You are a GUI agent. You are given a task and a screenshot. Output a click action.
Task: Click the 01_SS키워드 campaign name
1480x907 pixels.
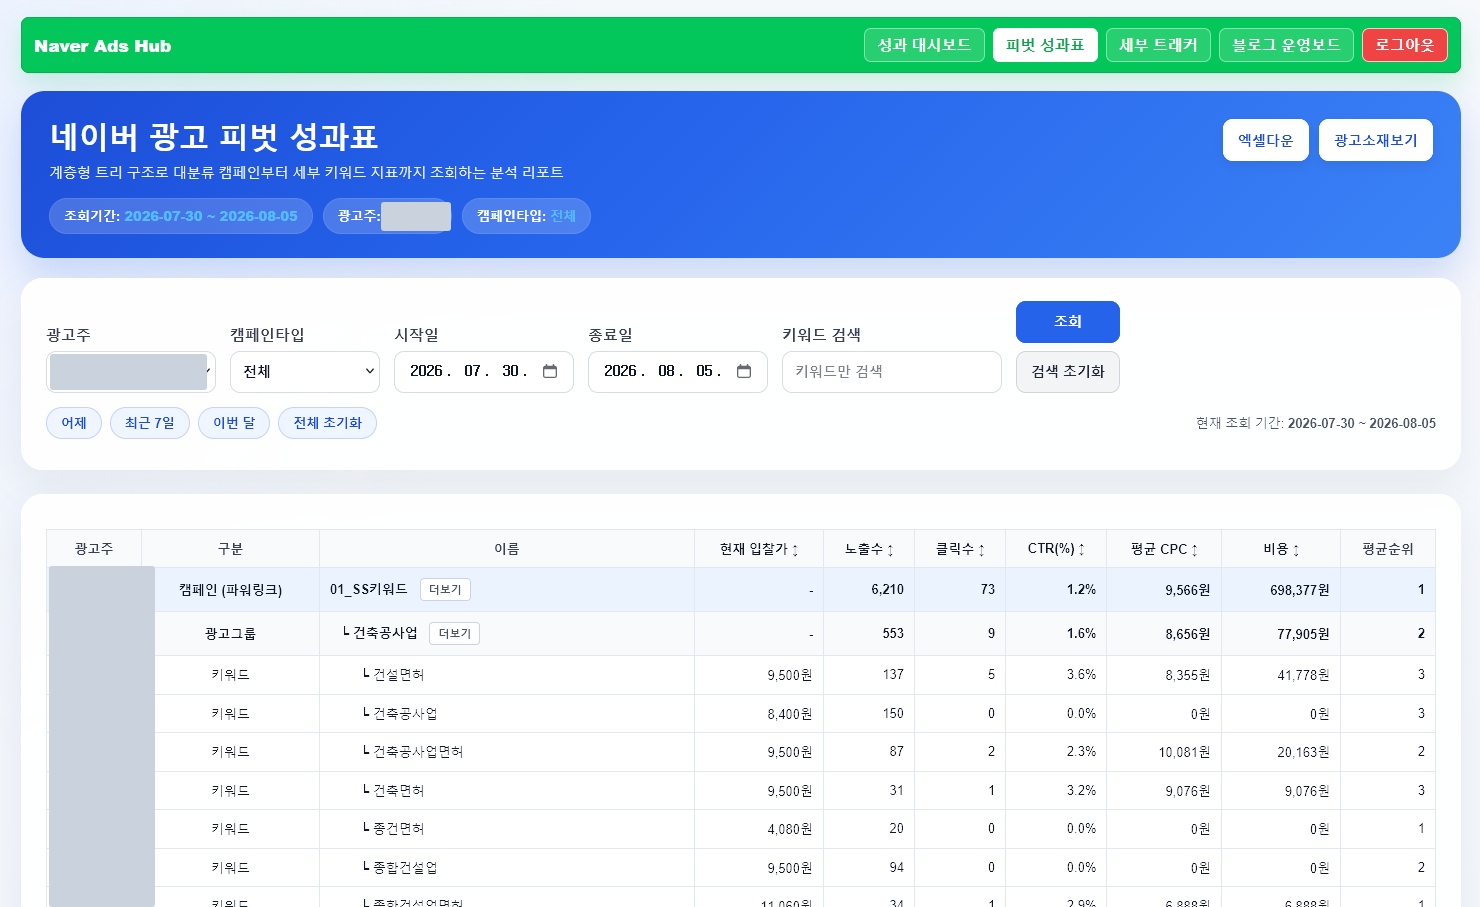pyautogui.click(x=369, y=590)
